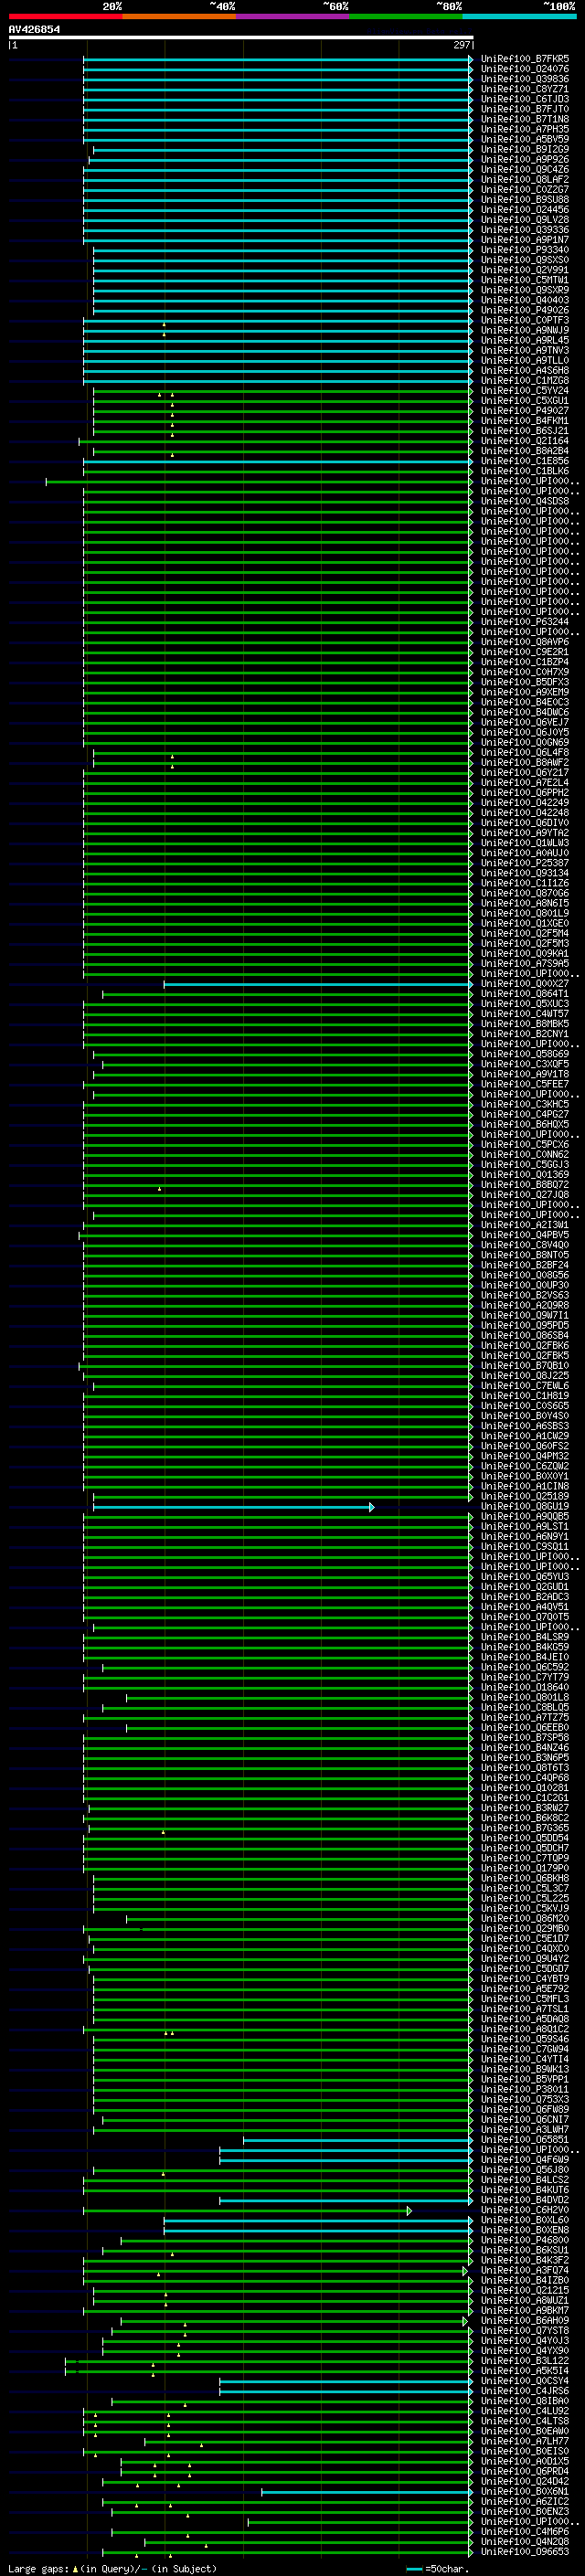Screen dimensions: 585x2576
Task: Click the UniRef100_B9I2G9 label
Action: (x=525, y=149)
